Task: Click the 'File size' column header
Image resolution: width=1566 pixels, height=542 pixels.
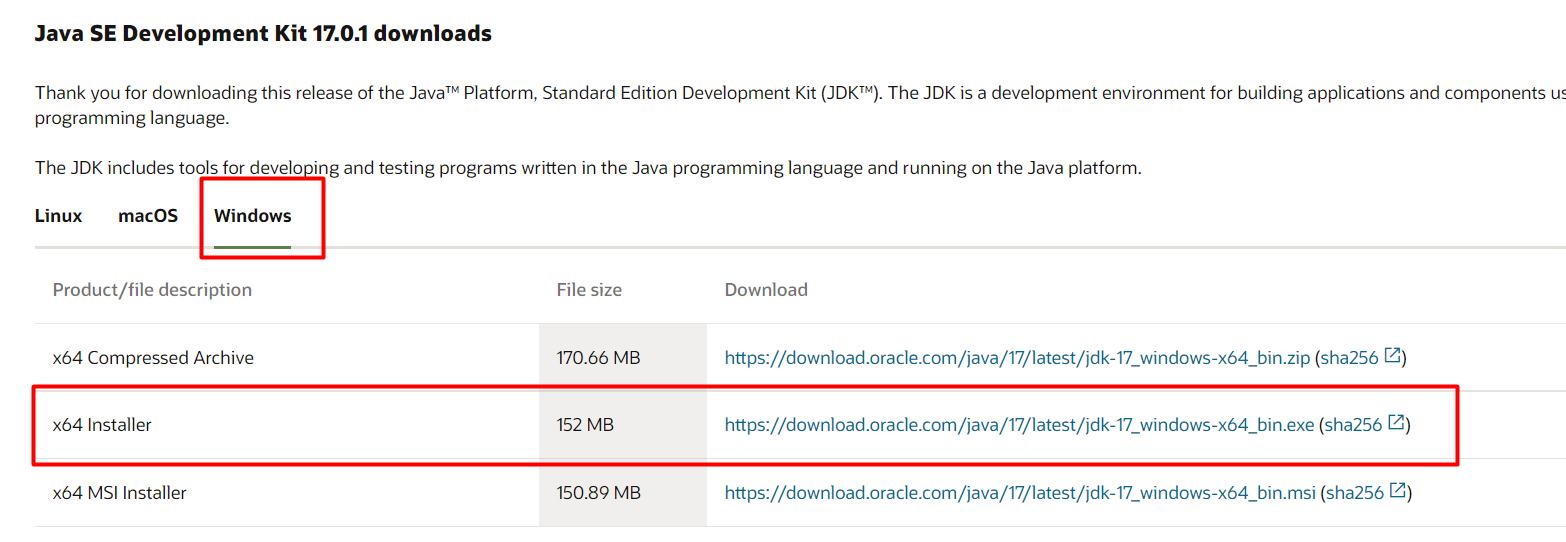Action: point(589,290)
